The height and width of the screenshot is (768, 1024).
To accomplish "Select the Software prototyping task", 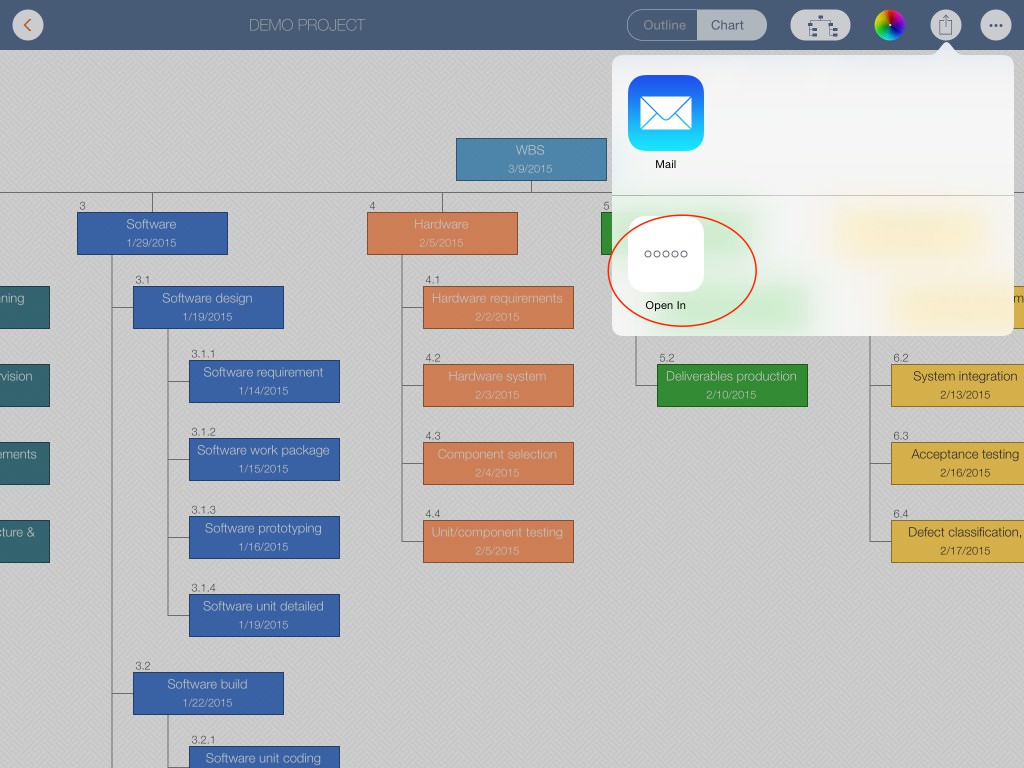I will click(264, 537).
